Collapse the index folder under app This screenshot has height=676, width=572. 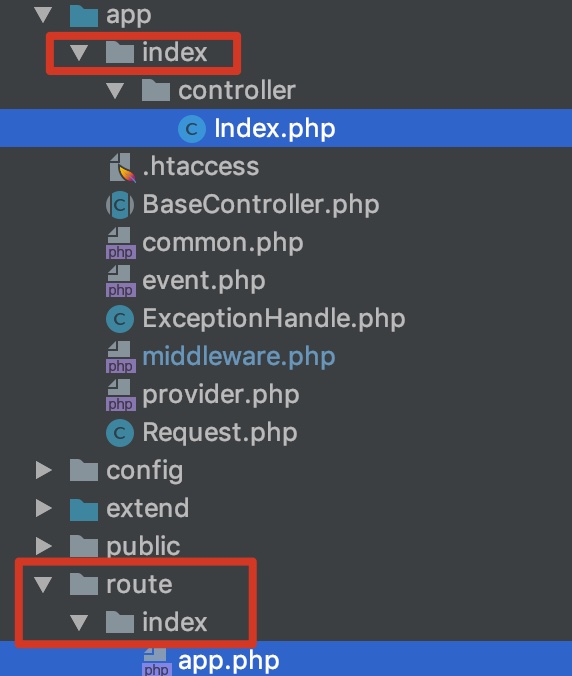tap(79, 53)
